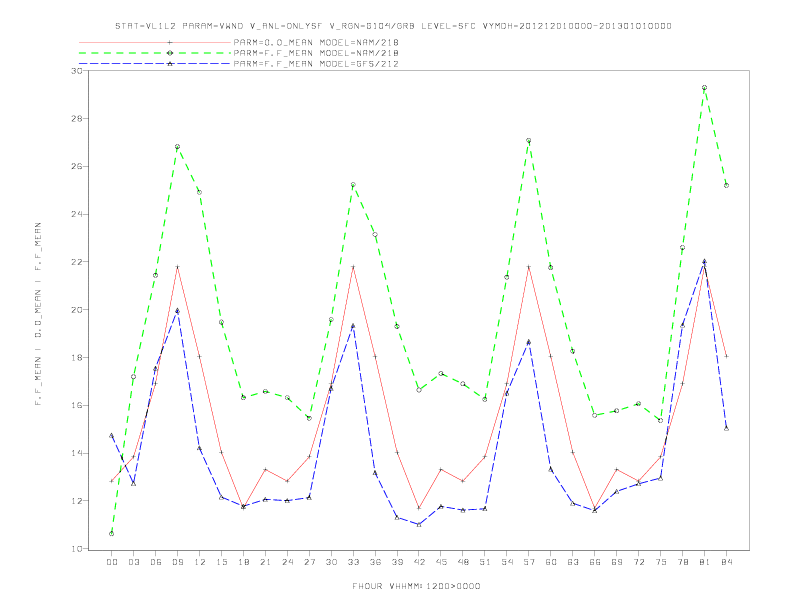This screenshot has width=792, height=612.
Task: Click the X-axis tick label 21
Action: [265, 562]
